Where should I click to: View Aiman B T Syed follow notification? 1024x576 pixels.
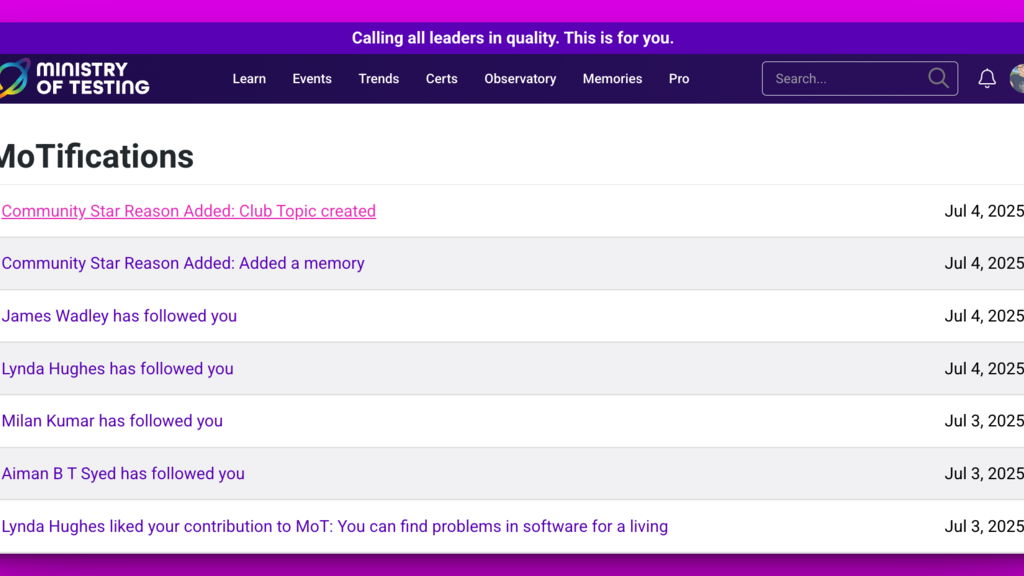click(123, 474)
